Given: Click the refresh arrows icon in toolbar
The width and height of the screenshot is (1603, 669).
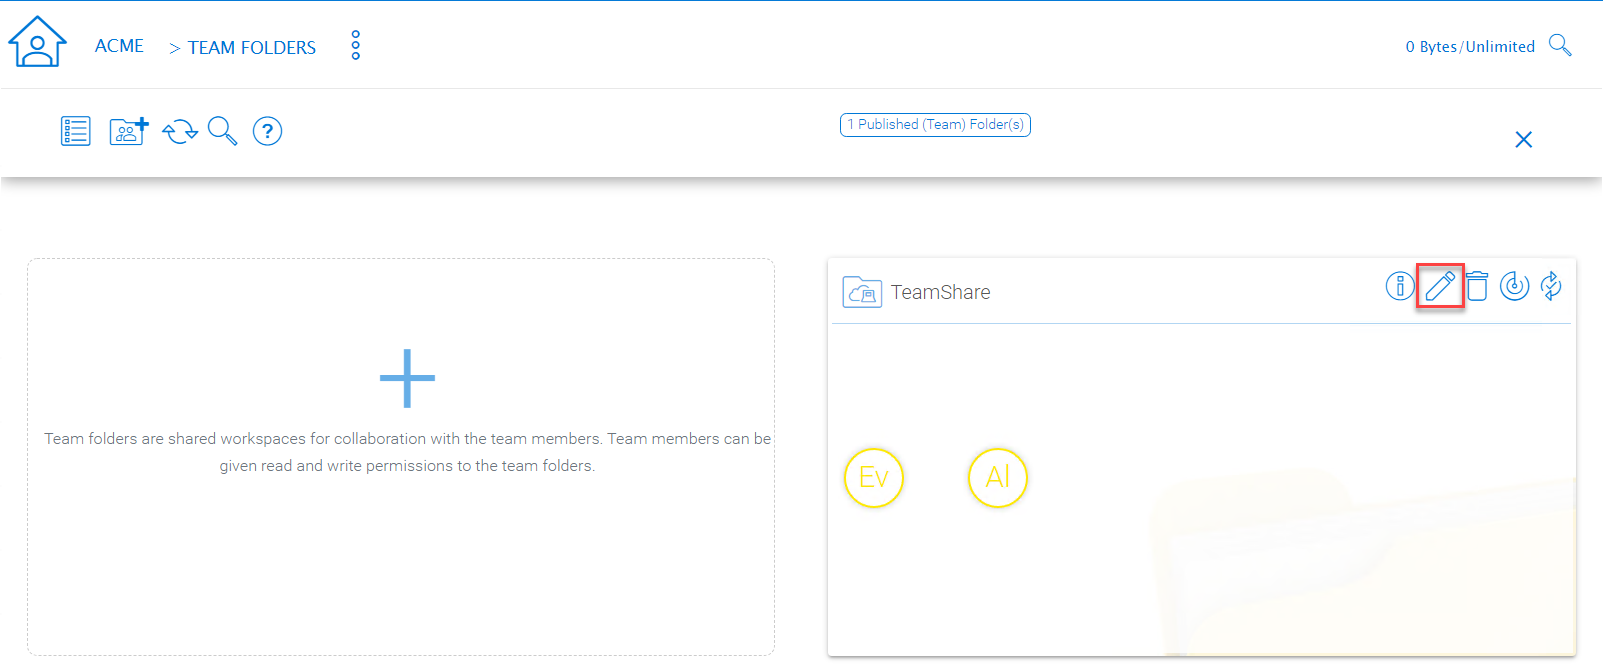Looking at the screenshot, I should click(x=180, y=132).
